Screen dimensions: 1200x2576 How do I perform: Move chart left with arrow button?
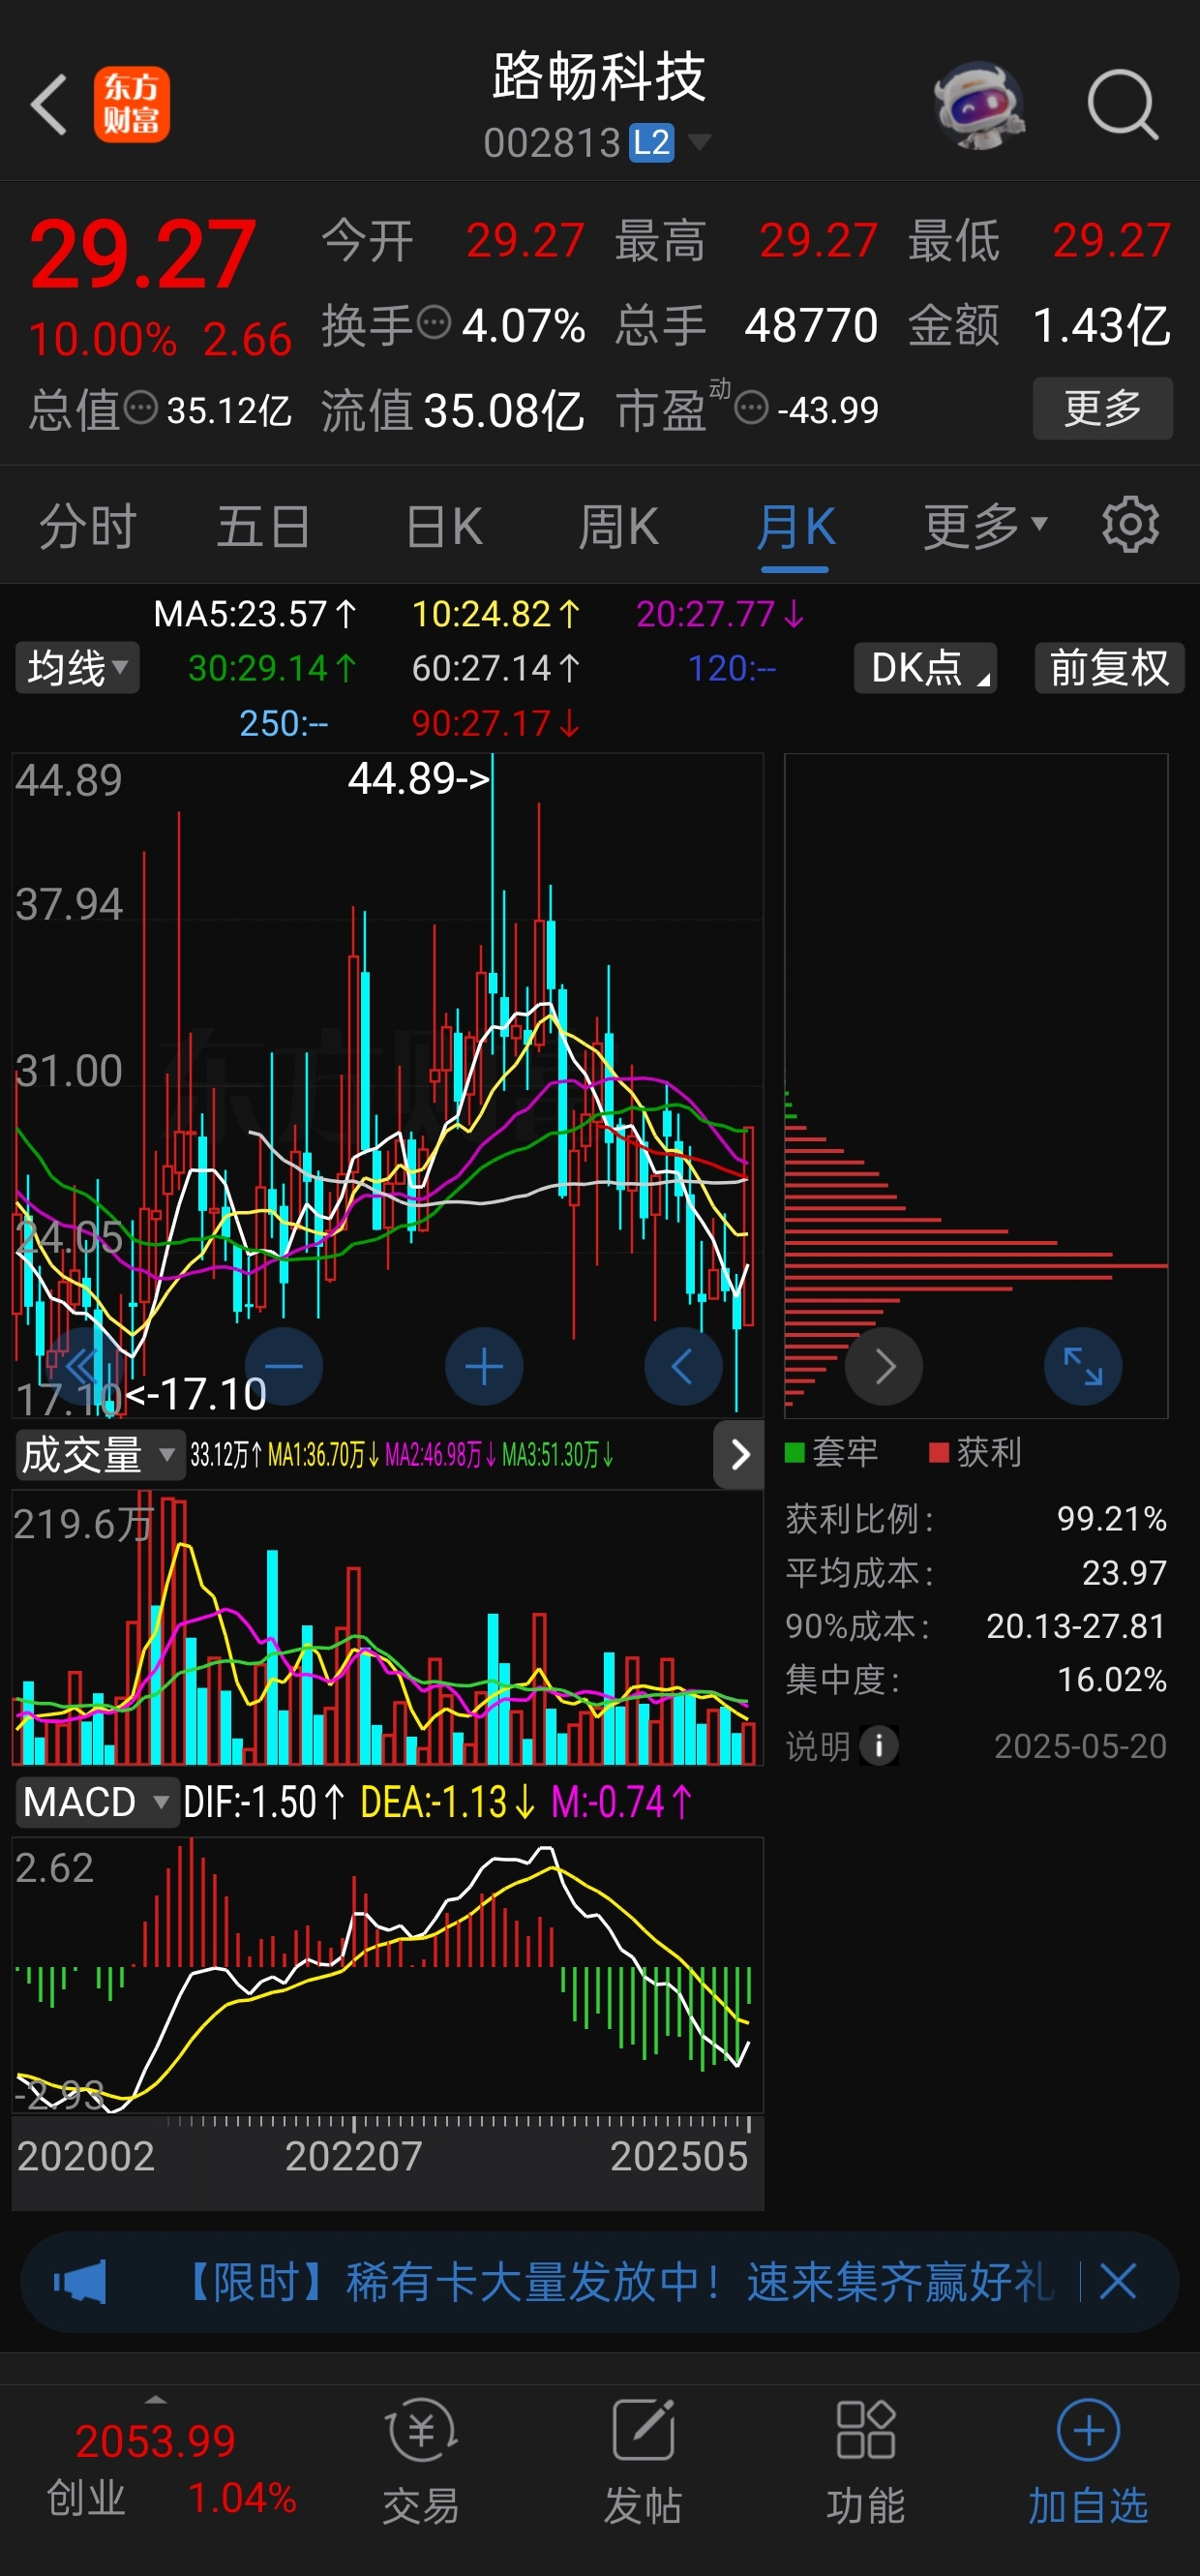pyautogui.click(x=683, y=1366)
